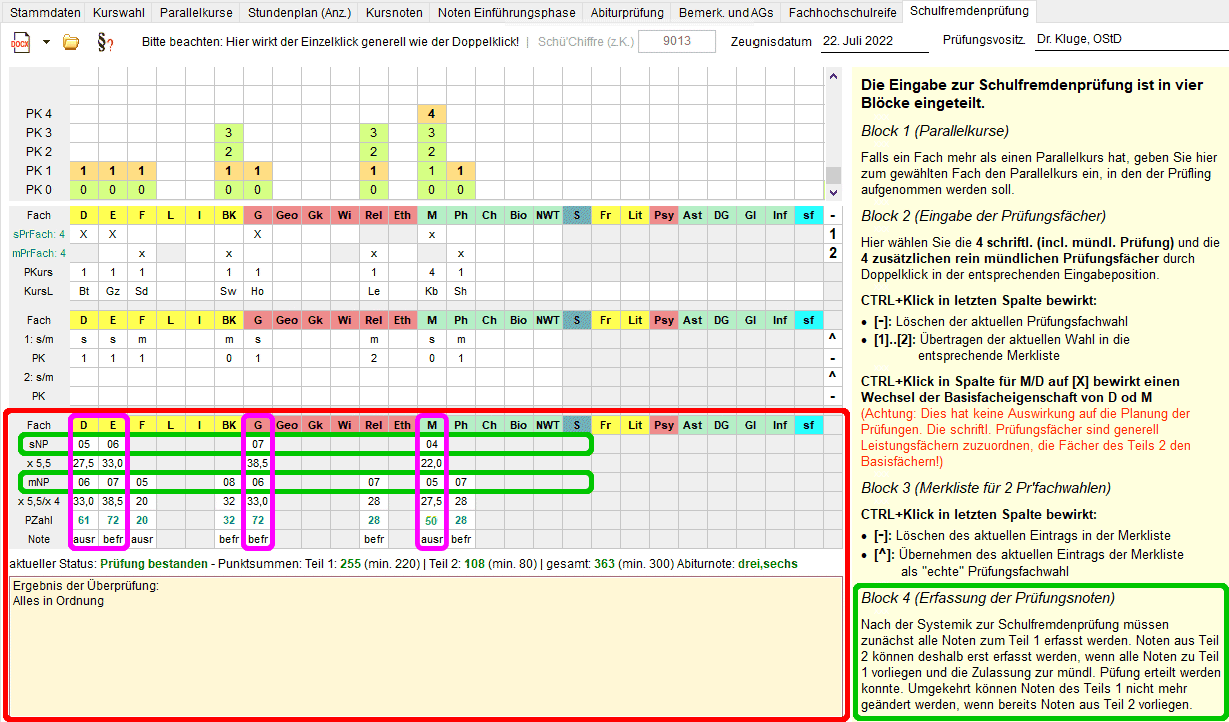Open the Kursnoten tab
Screen dimensions: 1229x722
[x=393, y=13]
